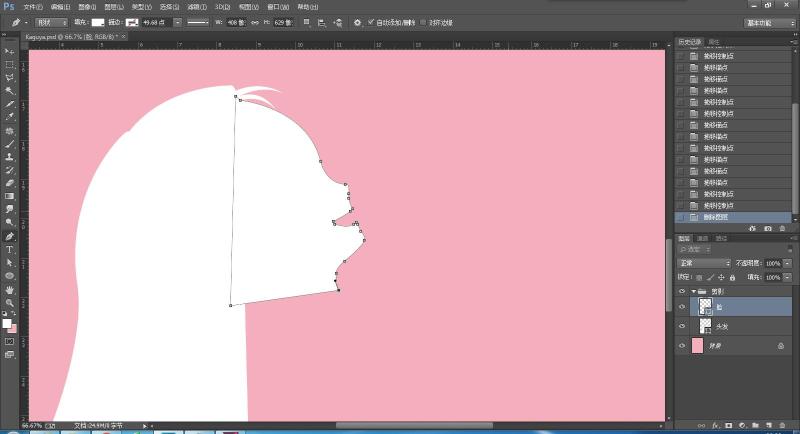The width and height of the screenshot is (800, 434).
Task: Select the Hand tool
Action: 9,290
